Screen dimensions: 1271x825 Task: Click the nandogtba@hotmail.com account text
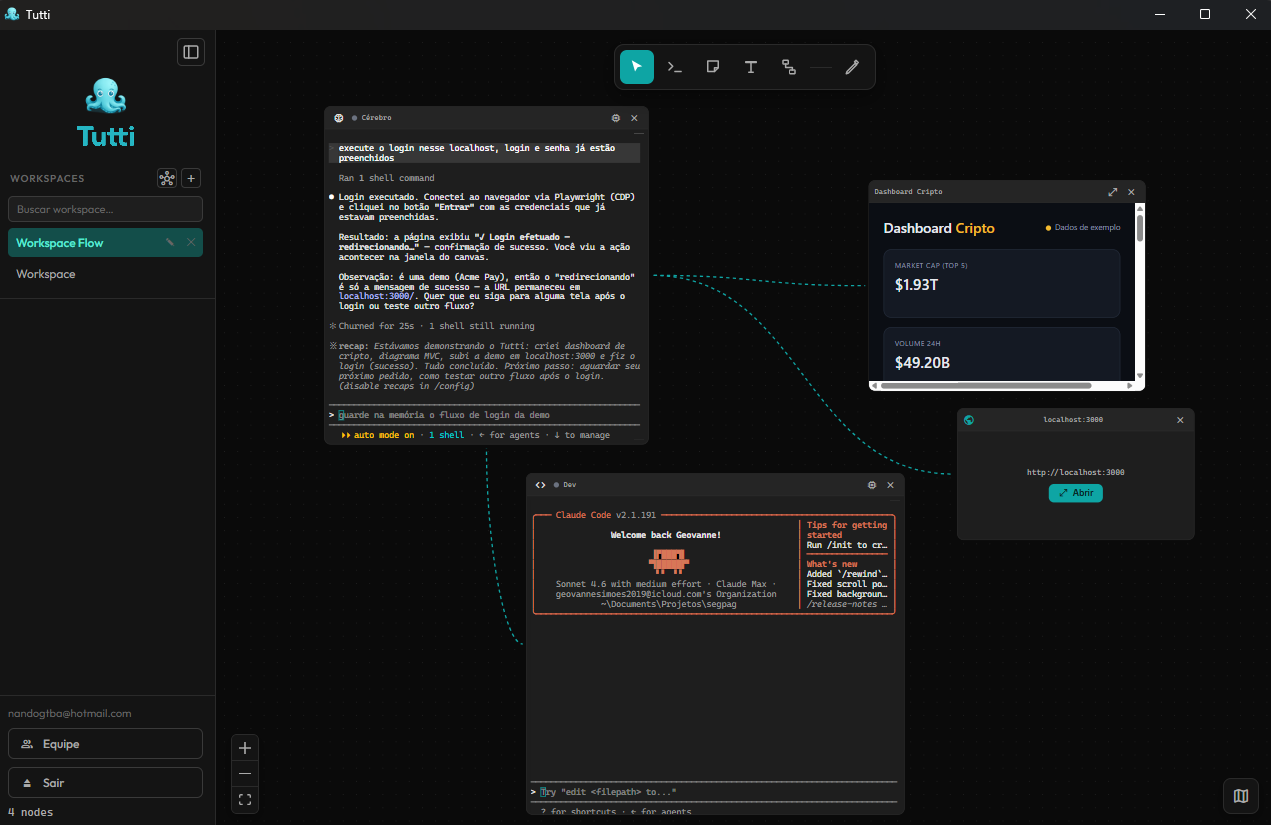click(70, 714)
